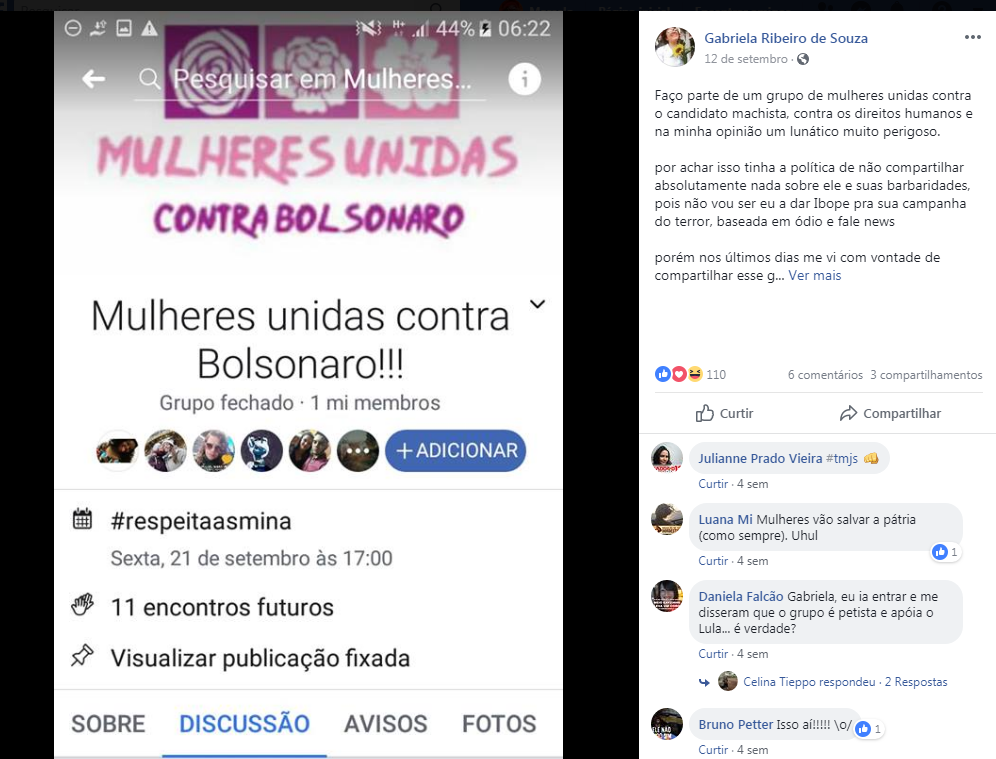
Task: Click the search magnifier icon
Action: pos(150,79)
